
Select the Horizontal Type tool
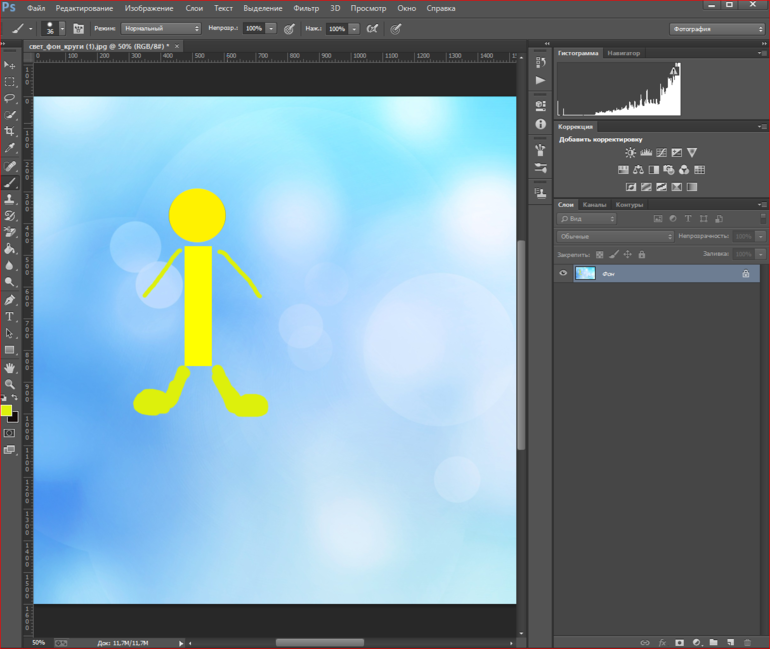click(x=10, y=317)
